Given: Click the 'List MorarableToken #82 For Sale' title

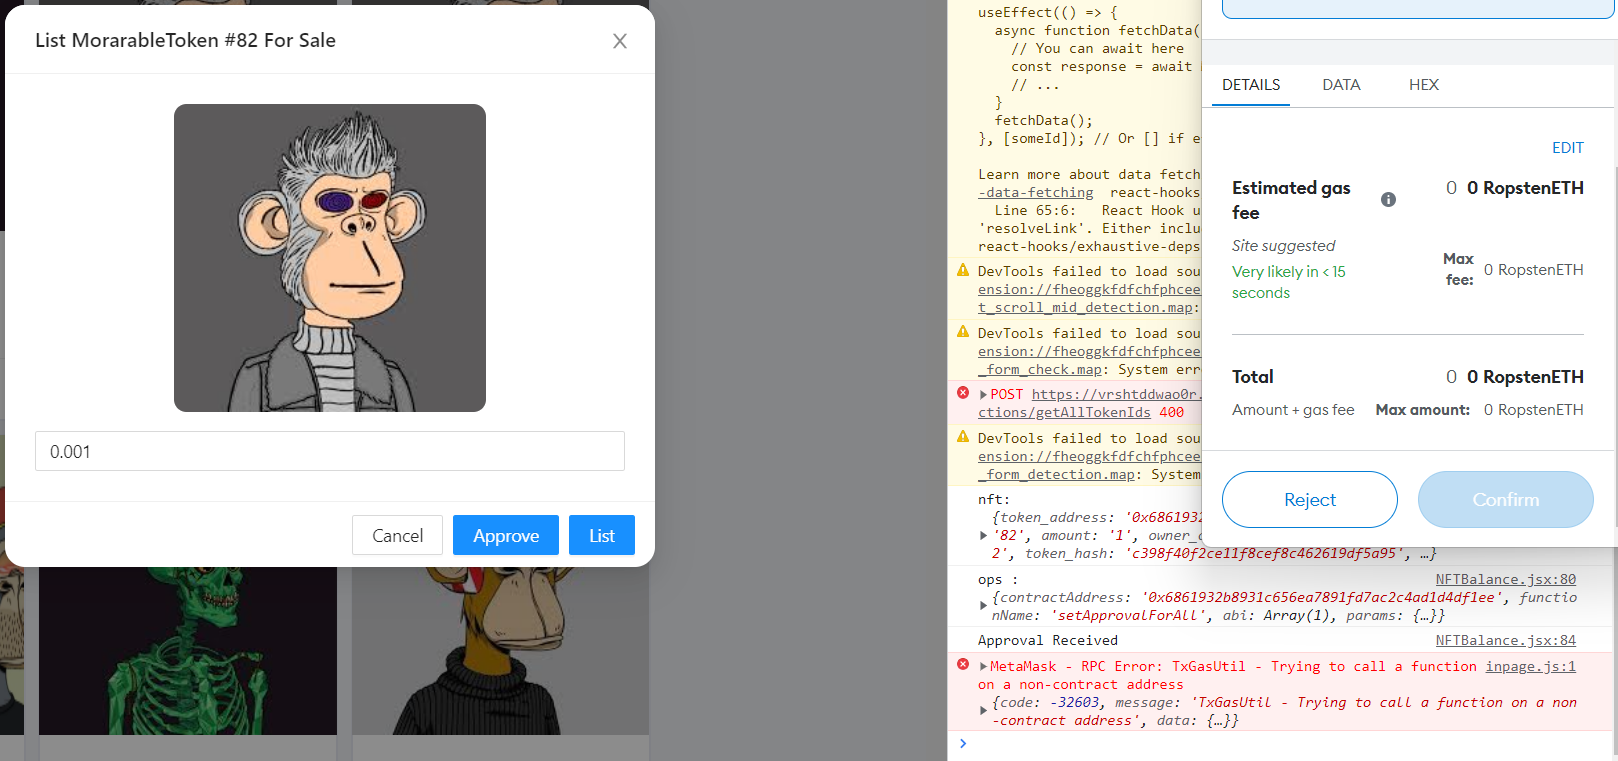Looking at the screenshot, I should 185,40.
